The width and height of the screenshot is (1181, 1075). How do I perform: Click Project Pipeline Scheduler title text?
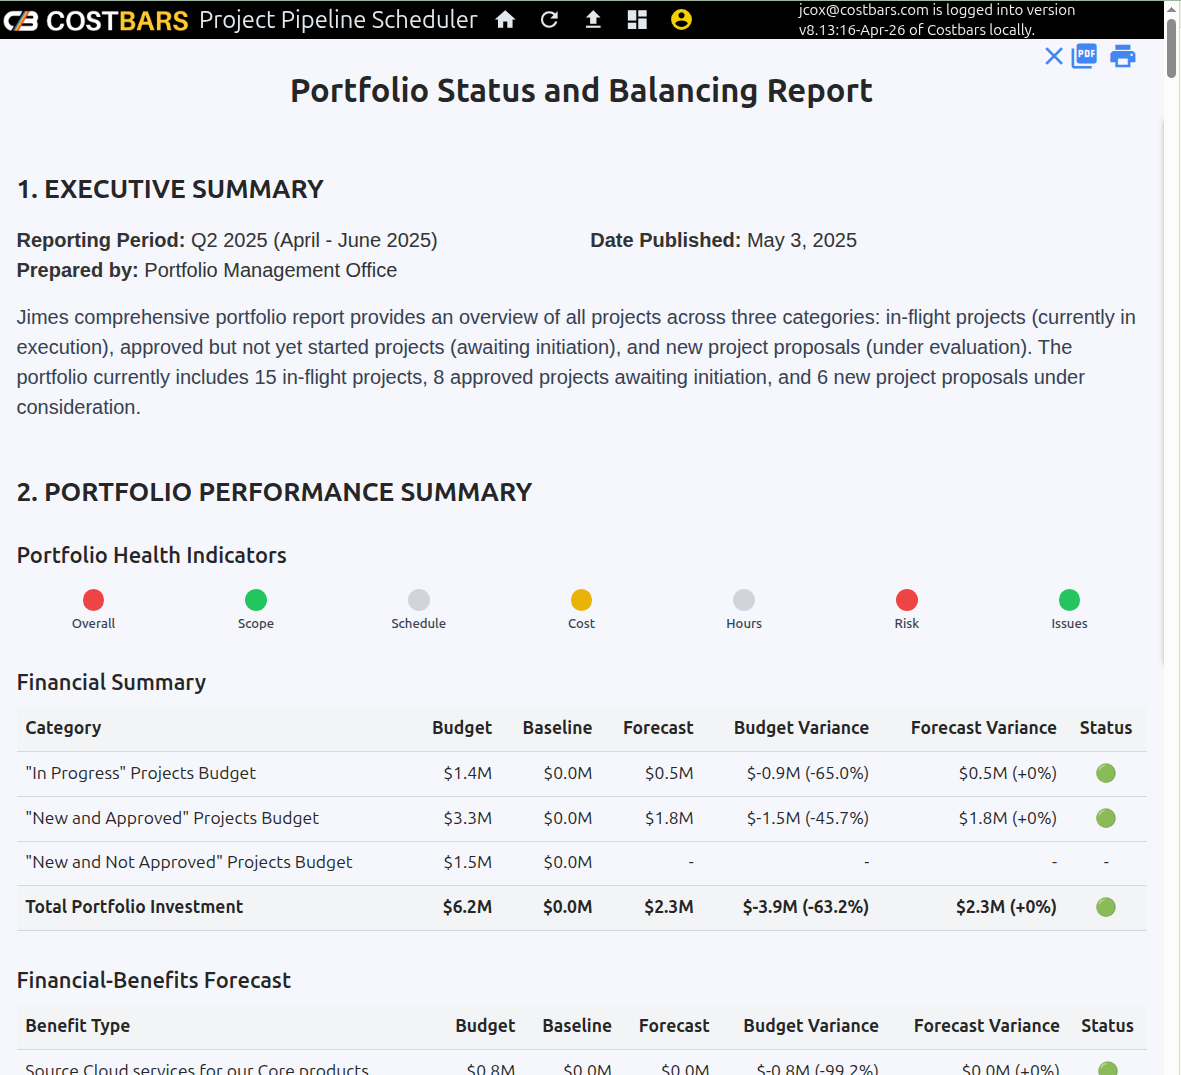(x=338, y=20)
